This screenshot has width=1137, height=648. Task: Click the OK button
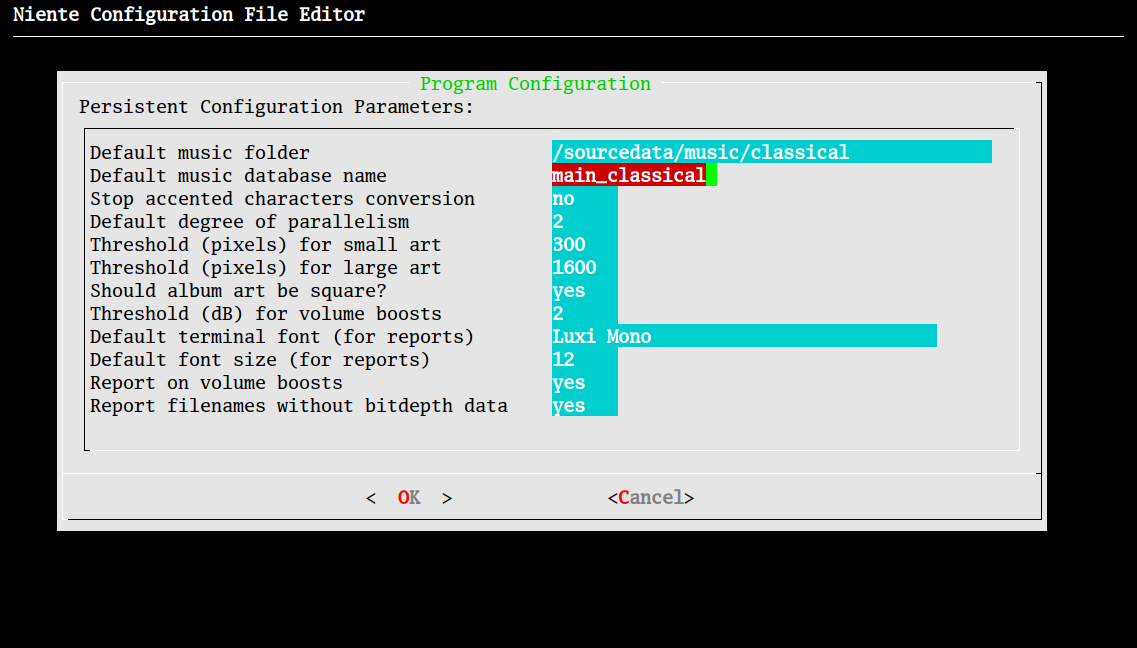(409, 498)
